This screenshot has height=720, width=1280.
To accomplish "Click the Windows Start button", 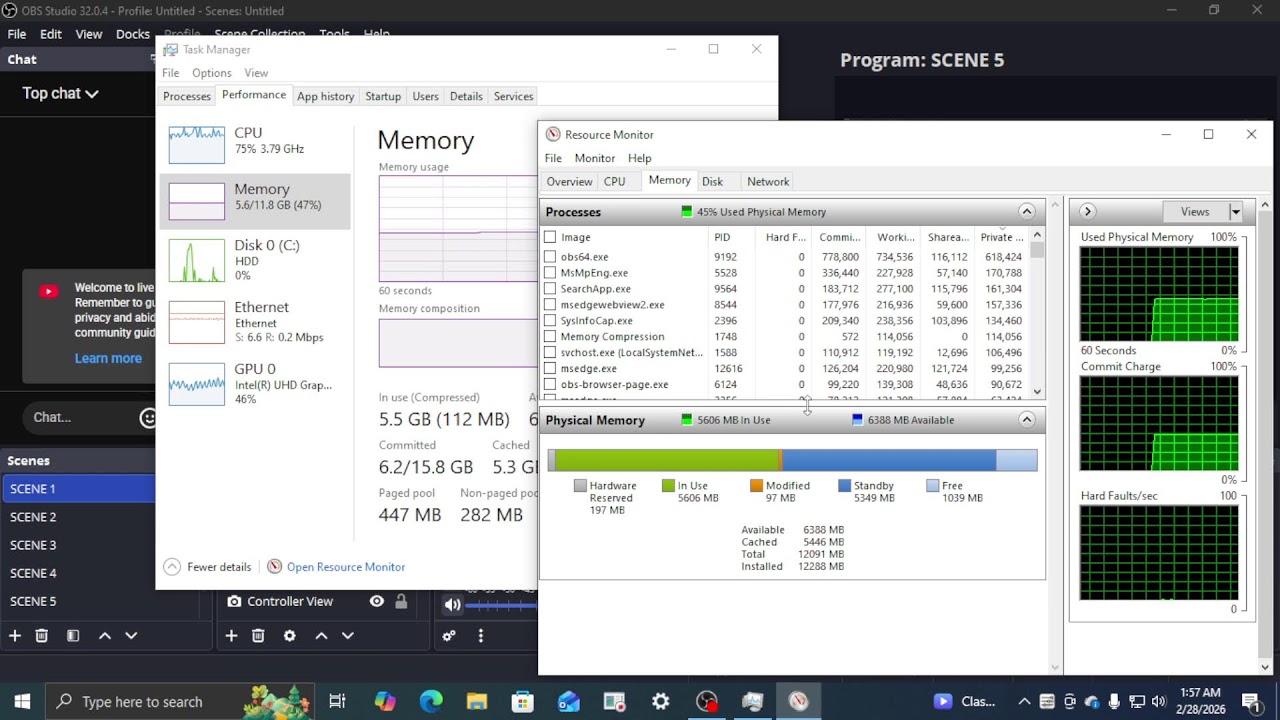I will [22, 702].
